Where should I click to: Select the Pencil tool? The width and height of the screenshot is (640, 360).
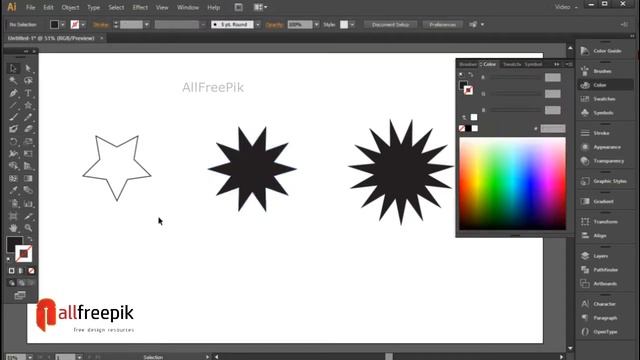[x=28, y=118]
